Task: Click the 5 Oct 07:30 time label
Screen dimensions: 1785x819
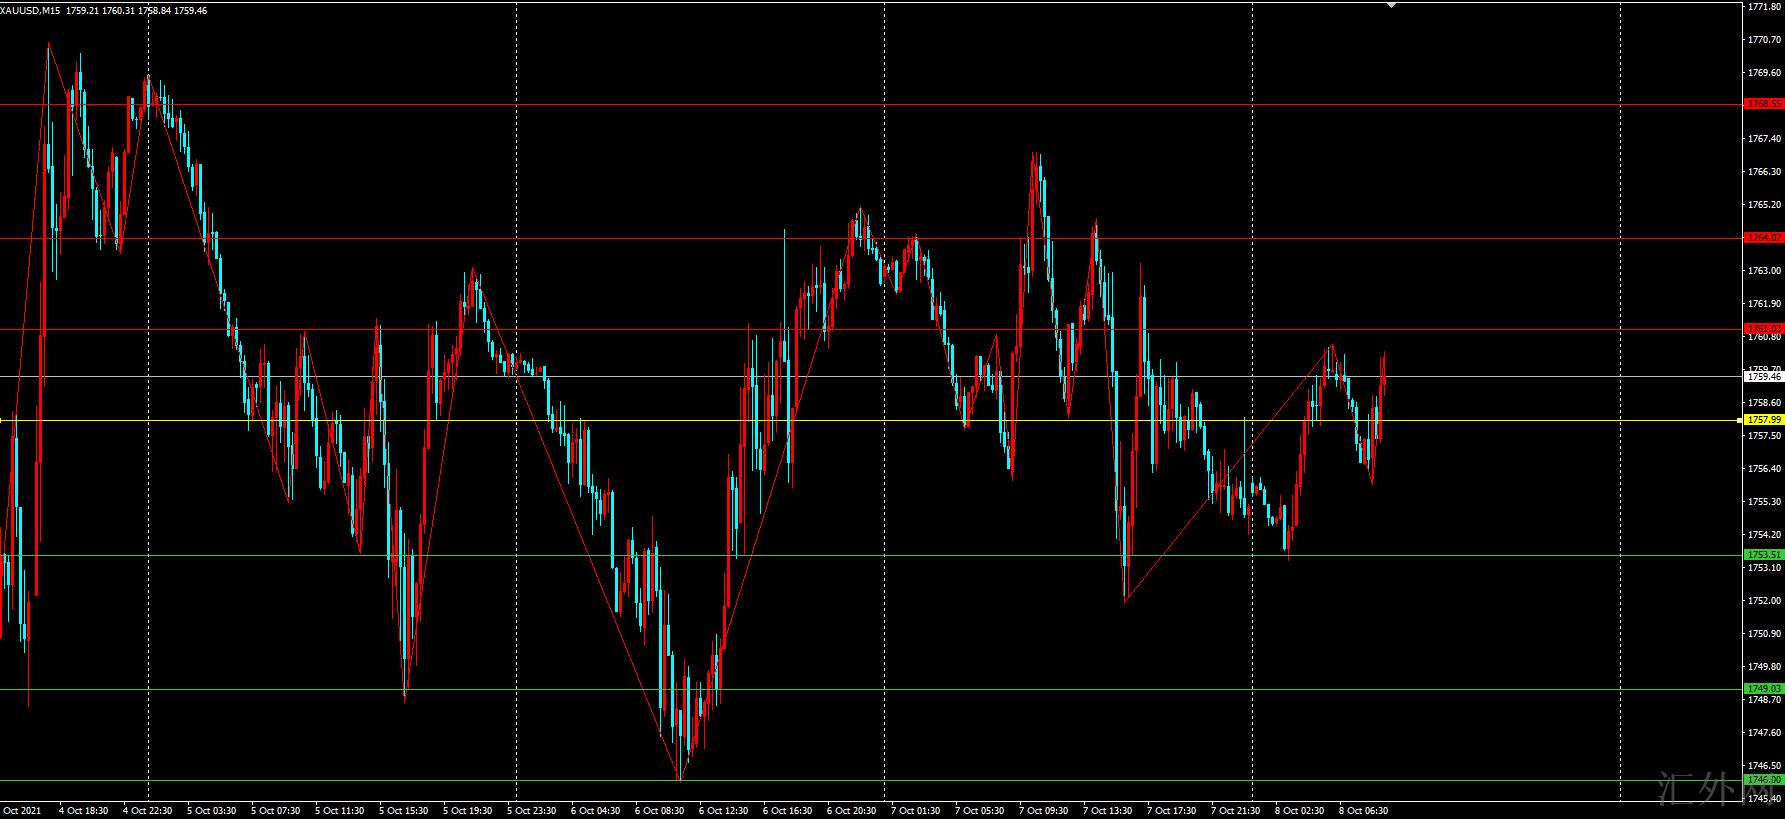Action: pos(276,811)
